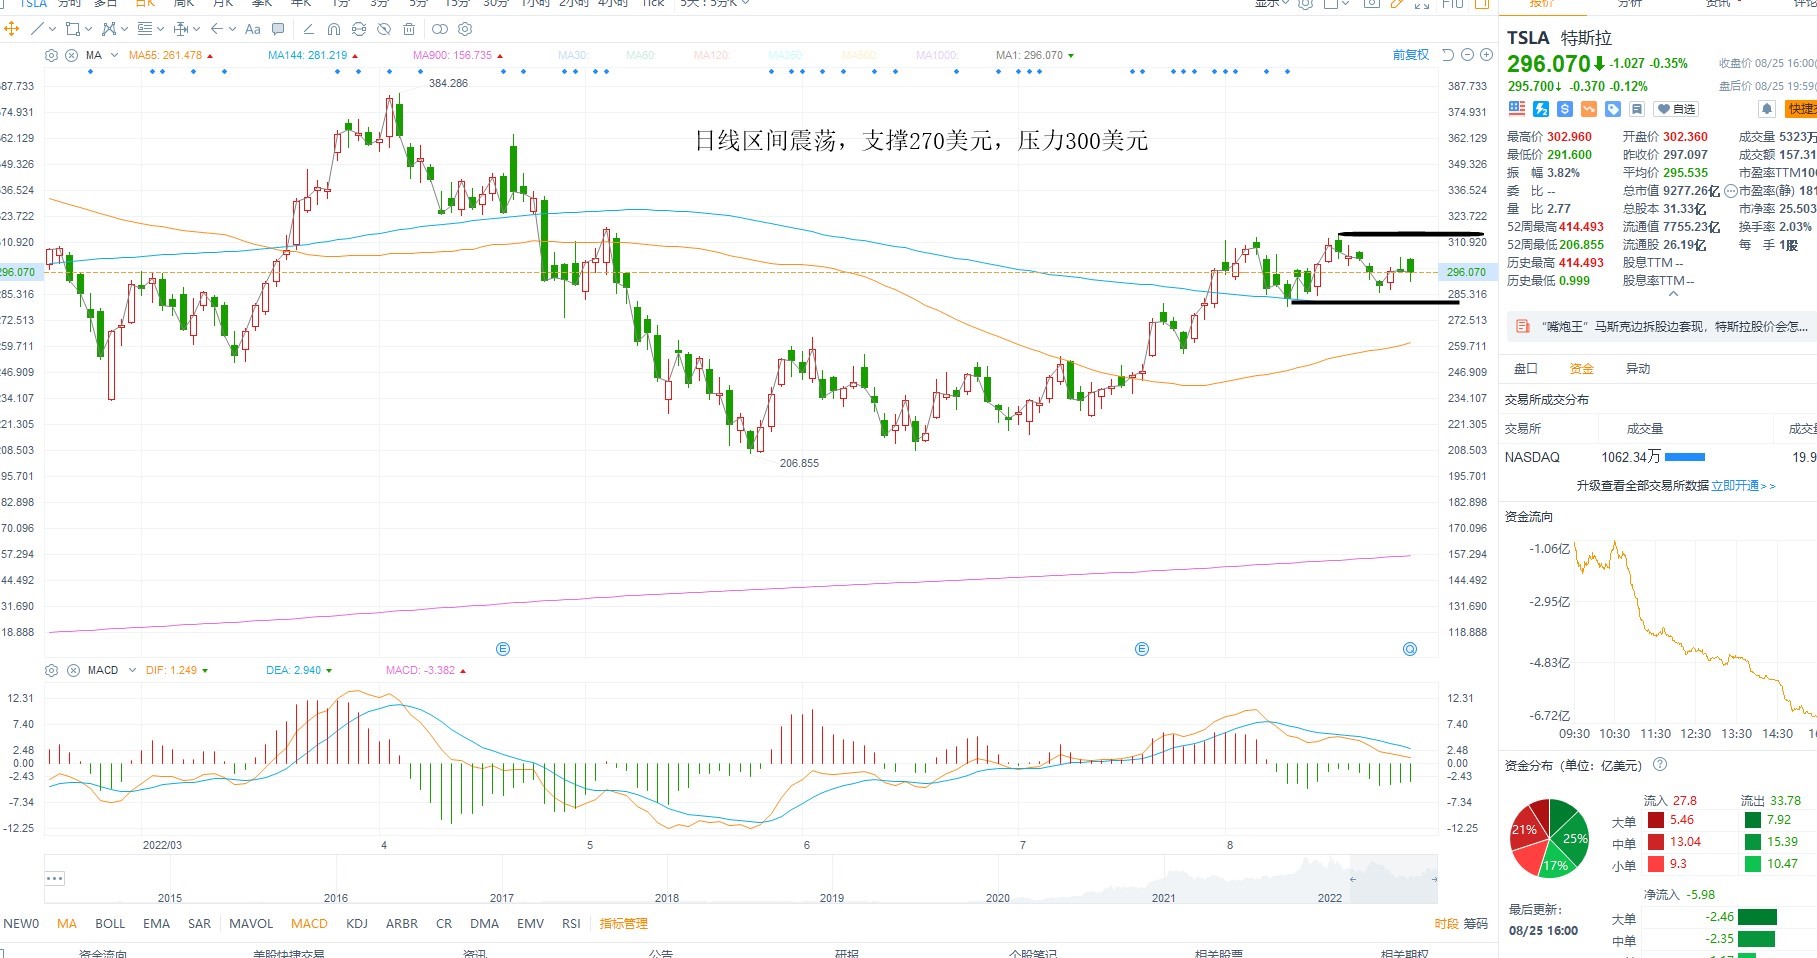Click the timeline ellipsis button

pyautogui.click(x=55, y=878)
